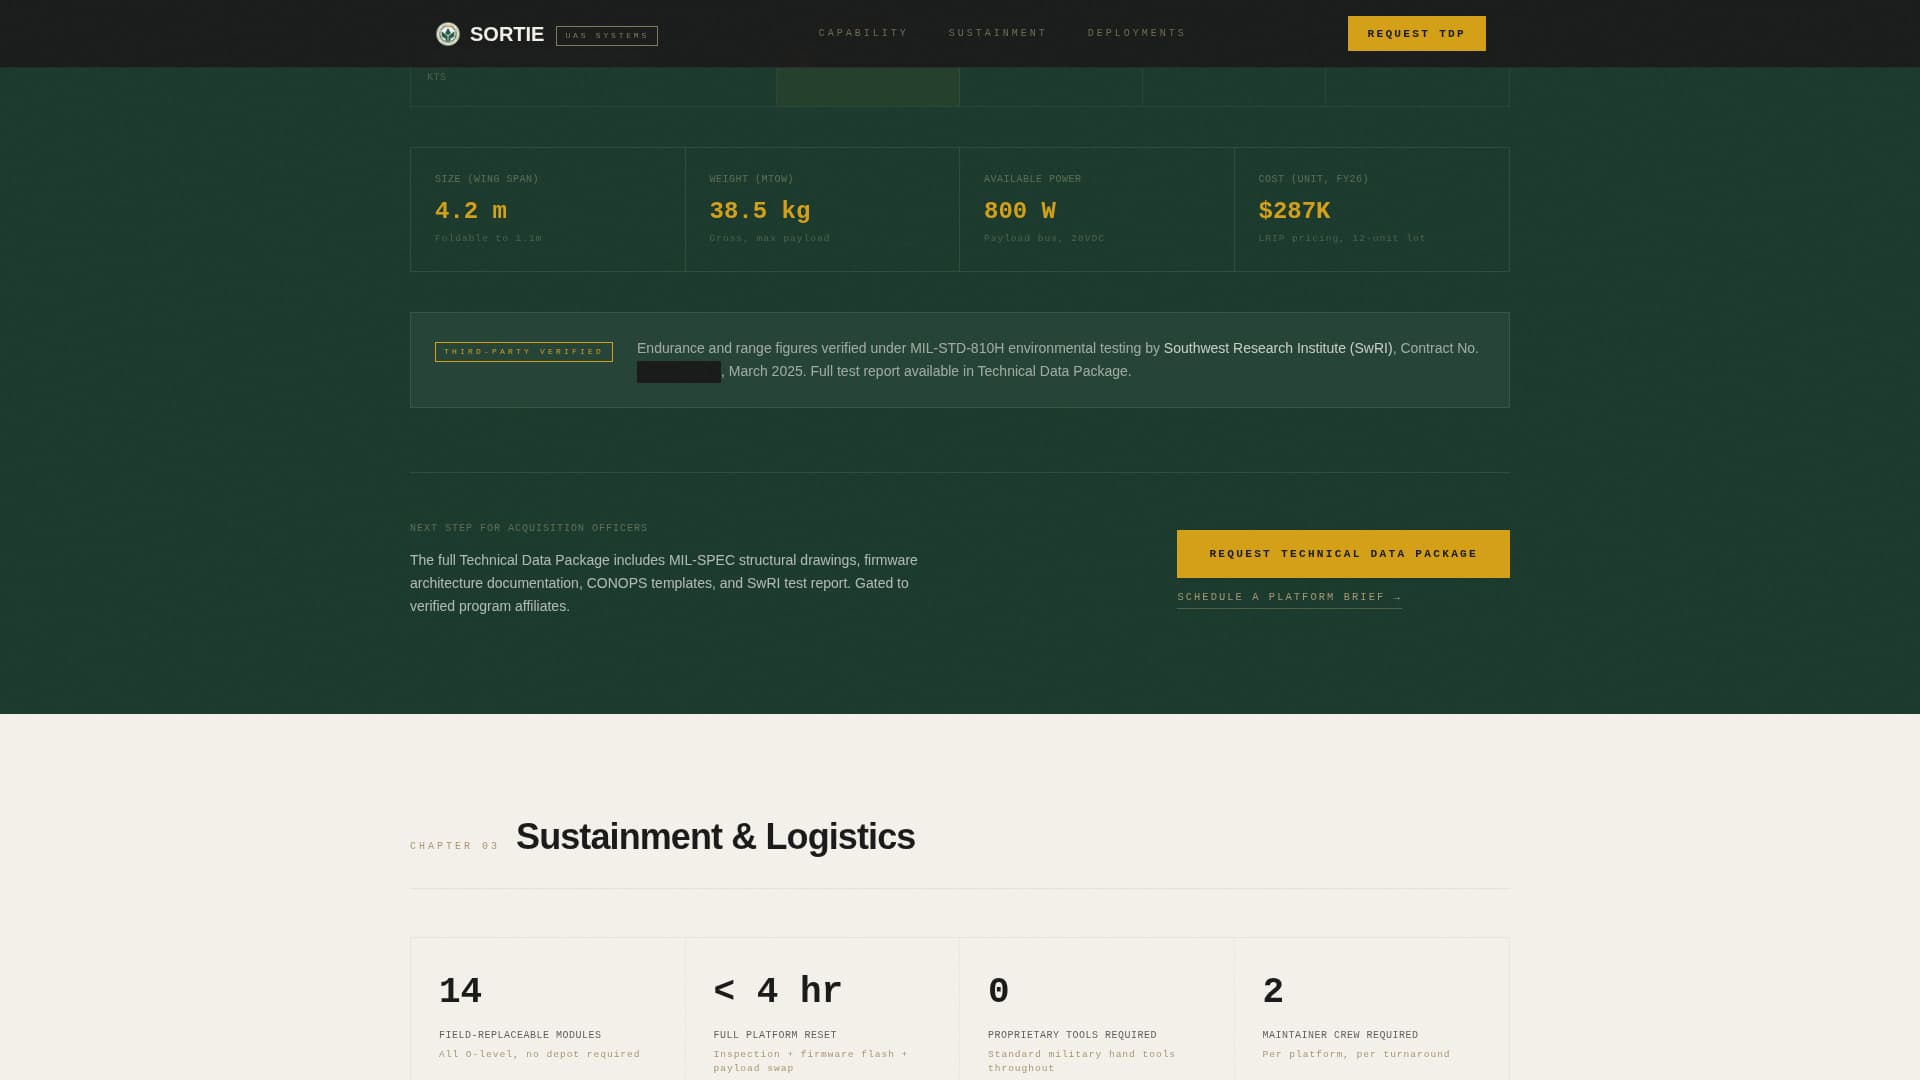The image size is (1920, 1080).
Task: Click the Request TDP button
Action: [x=1417, y=33]
